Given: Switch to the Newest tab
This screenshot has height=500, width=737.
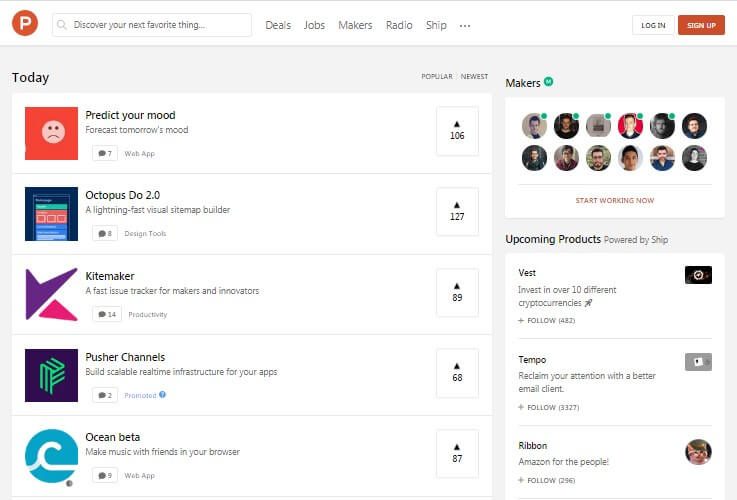Looking at the screenshot, I should coord(474,76).
